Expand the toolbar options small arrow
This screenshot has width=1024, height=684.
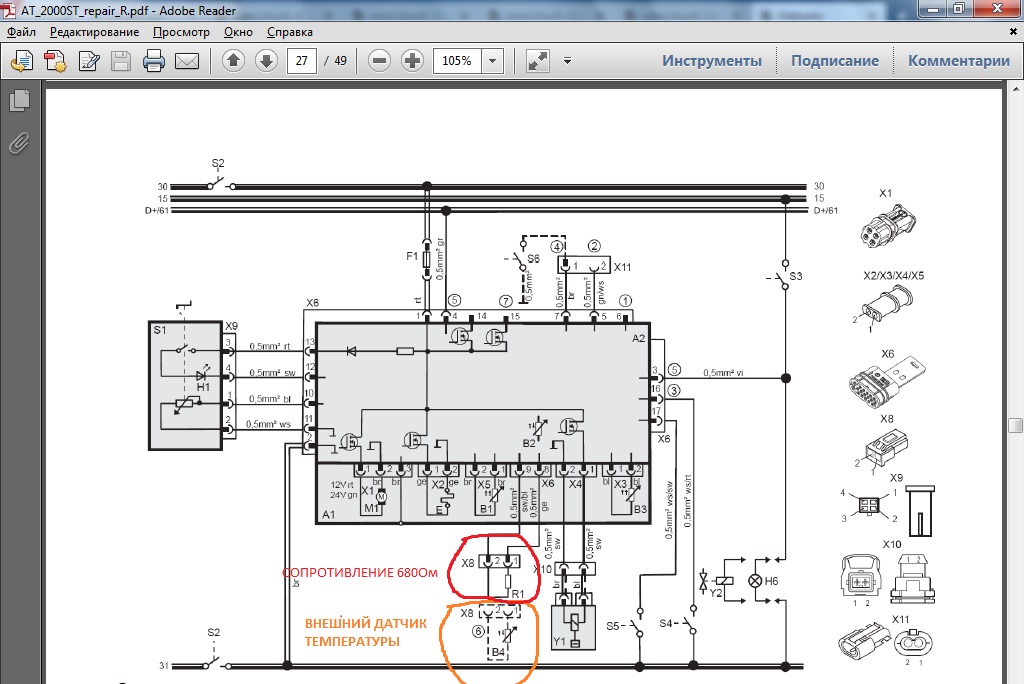tap(568, 61)
